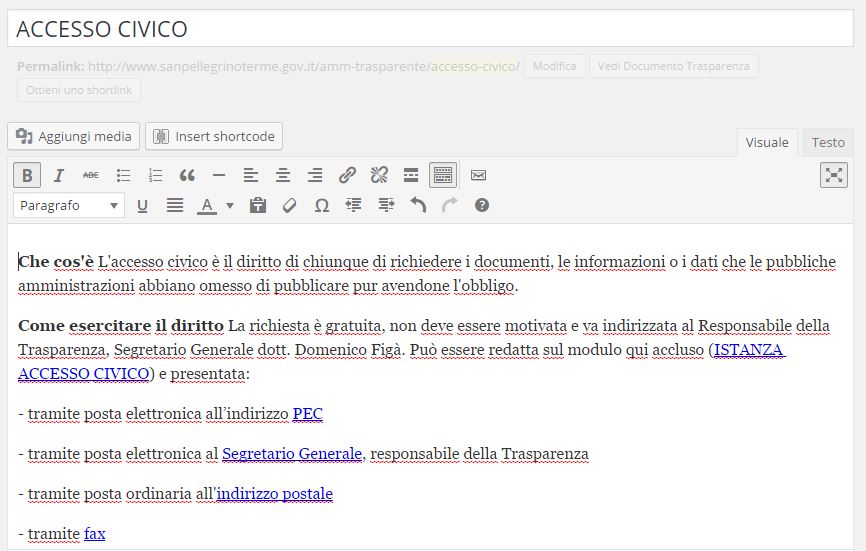
Task: Enter distraction-free fullscreen mode
Action: pyautogui.click(x=833, y=176)
